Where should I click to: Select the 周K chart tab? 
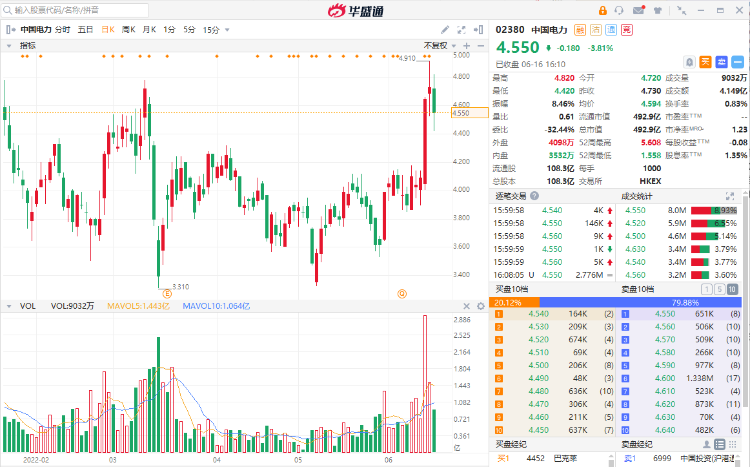point(129,30)
